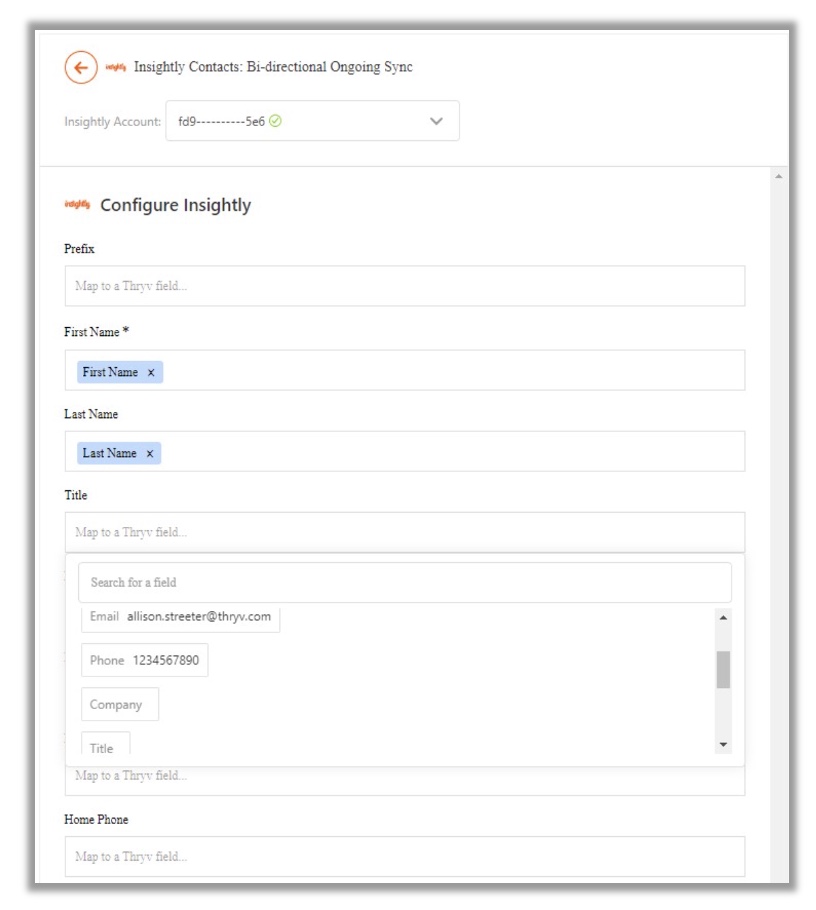
Task: Expand the Insightly Account dropdown chevron
Action: (436, 121)
